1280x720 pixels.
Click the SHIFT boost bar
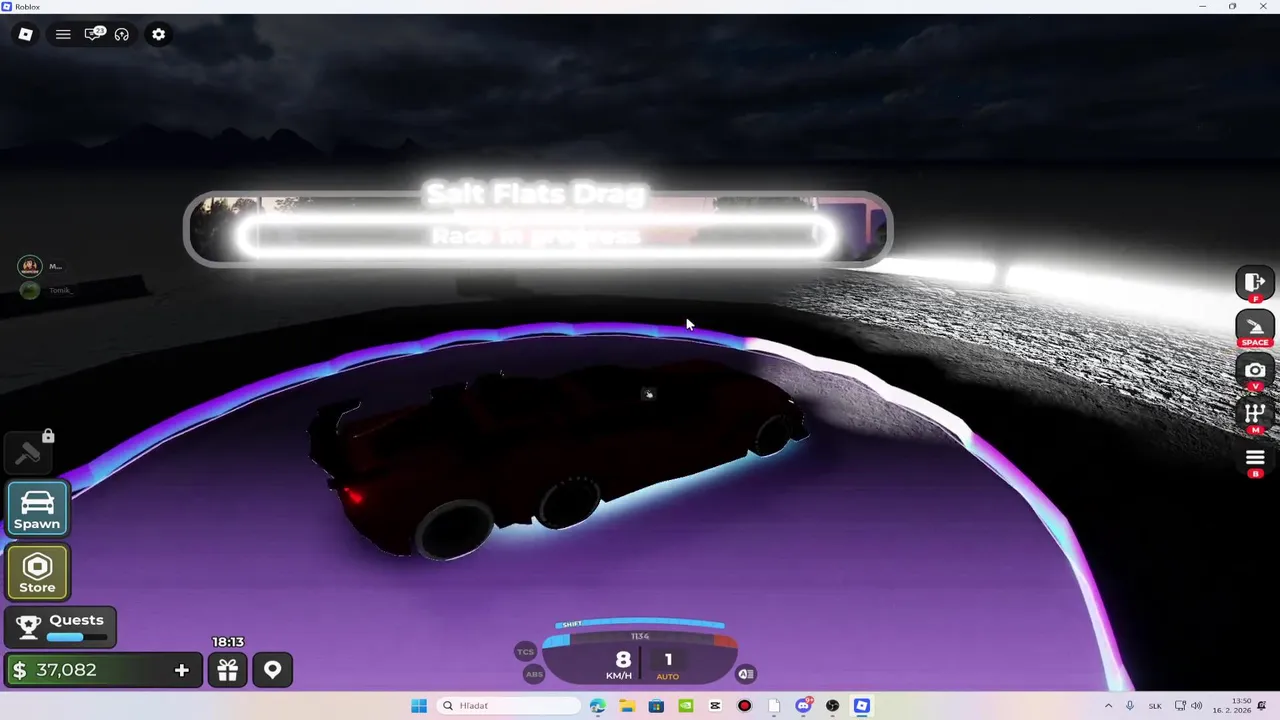pyautogui.click(x=640, y=624)
